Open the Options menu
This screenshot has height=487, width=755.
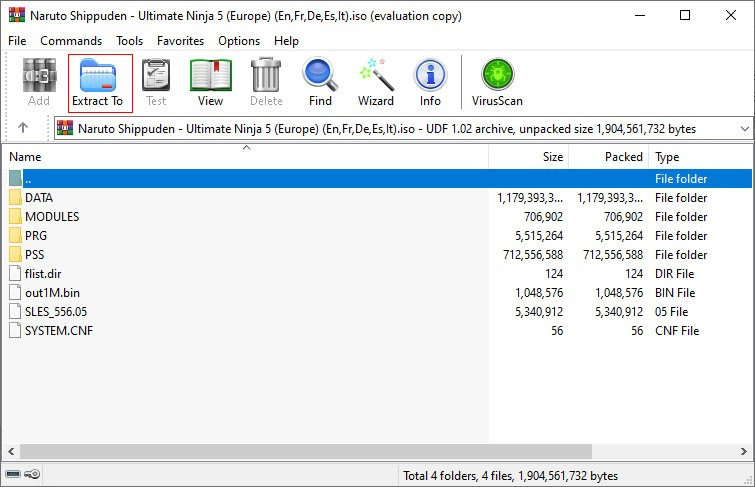pyautogui.click(x=239, y=41)
